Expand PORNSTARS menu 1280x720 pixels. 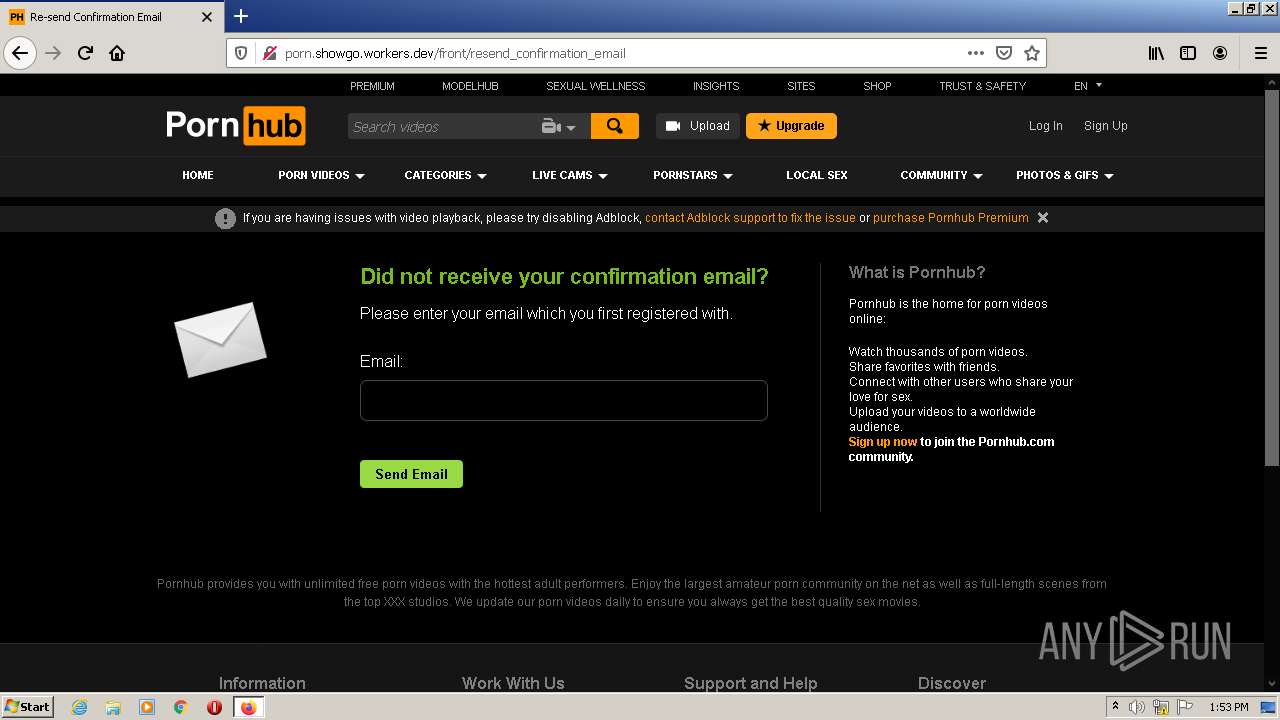click(693, 175)
